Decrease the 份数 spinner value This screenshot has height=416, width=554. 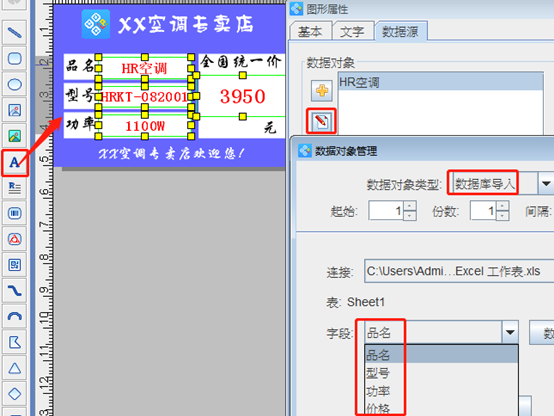coord(502,216)
